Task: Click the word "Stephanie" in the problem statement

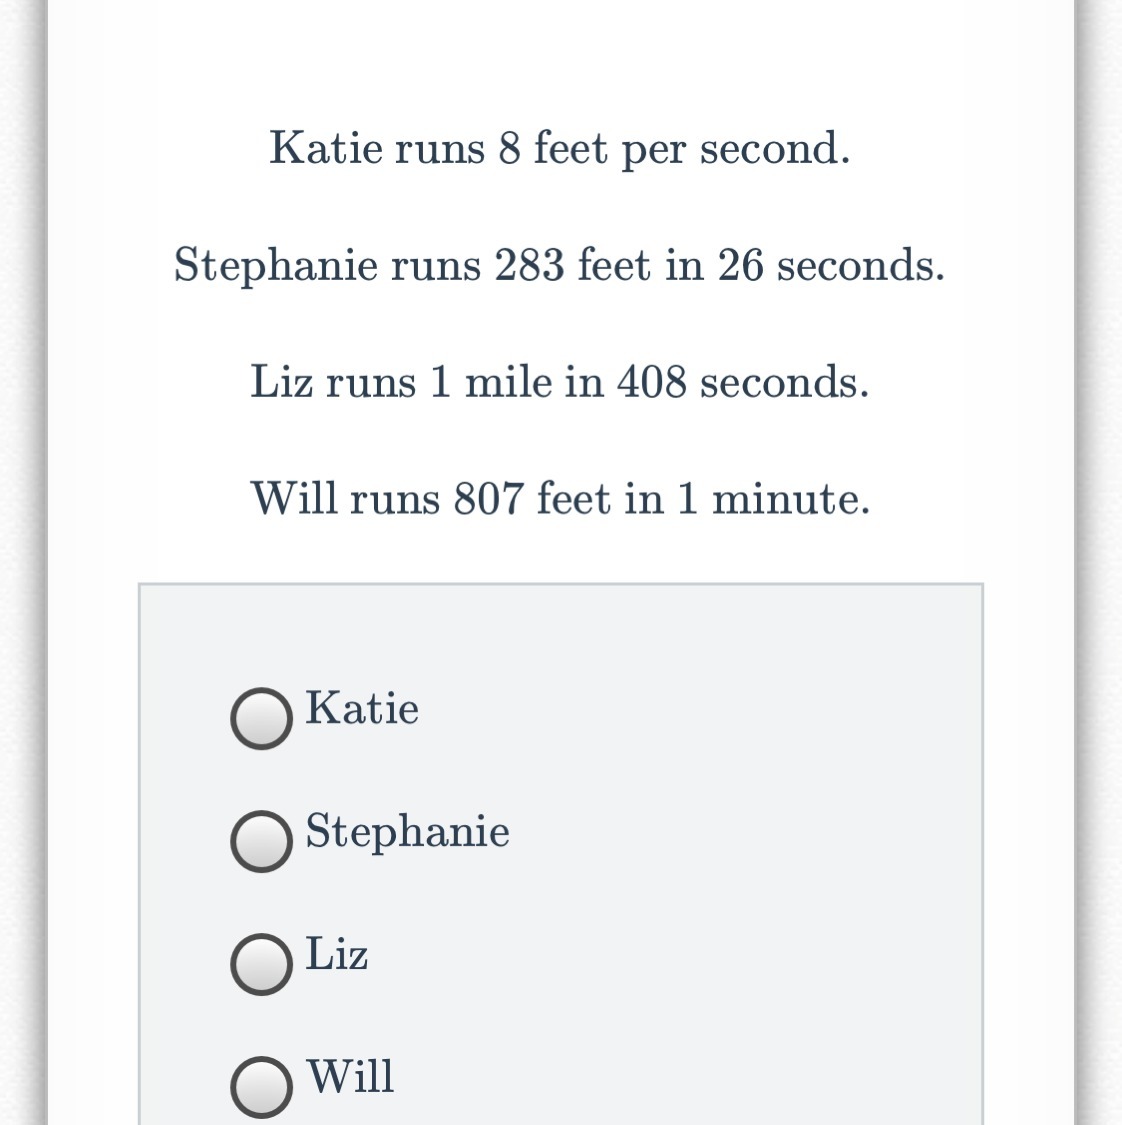Action: point(276,266)
